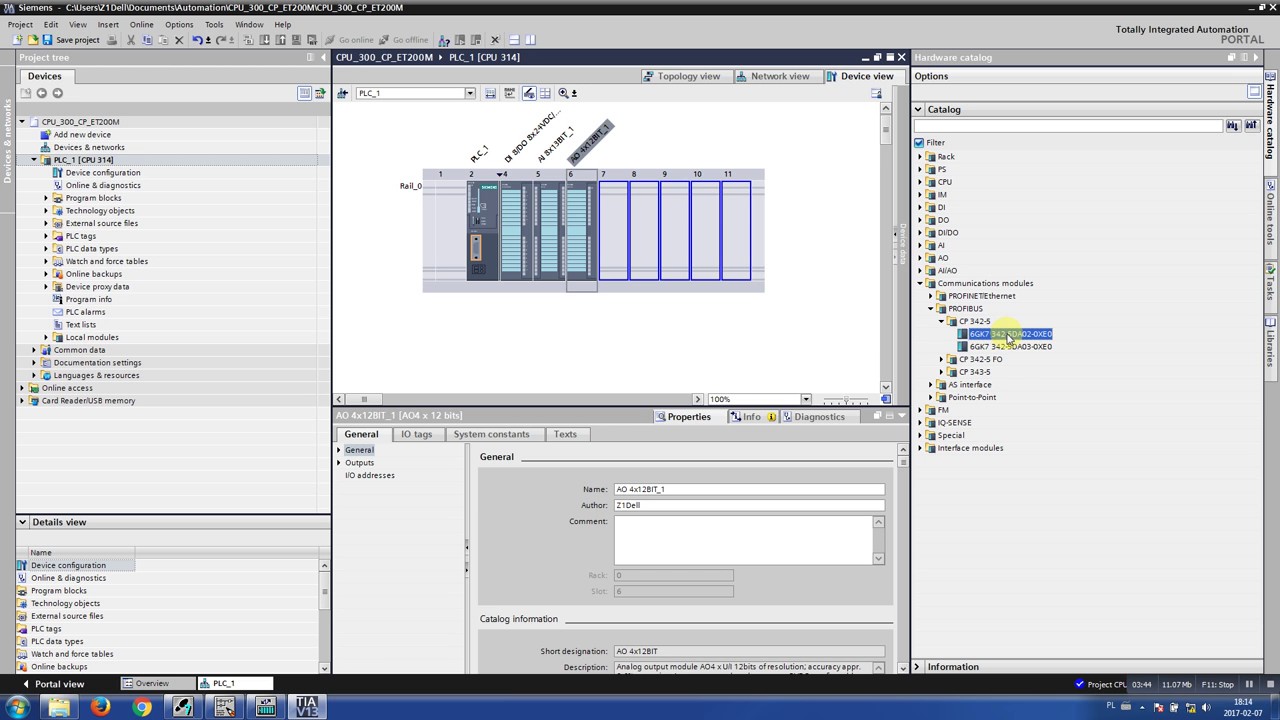Click the Download to device icon
This screenshot has height=720, width=1280.
coord(265,40)
